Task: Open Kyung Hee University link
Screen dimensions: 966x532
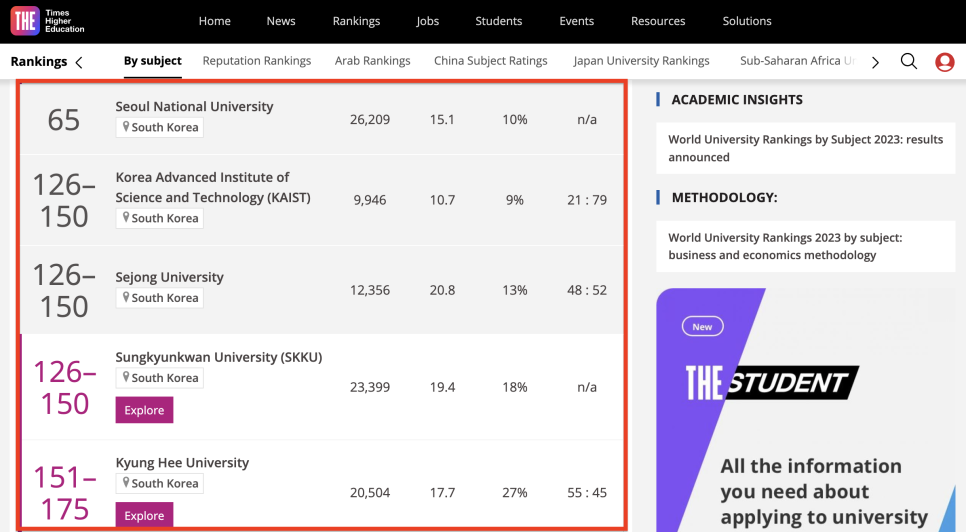Action: click(x=182, y=462)
